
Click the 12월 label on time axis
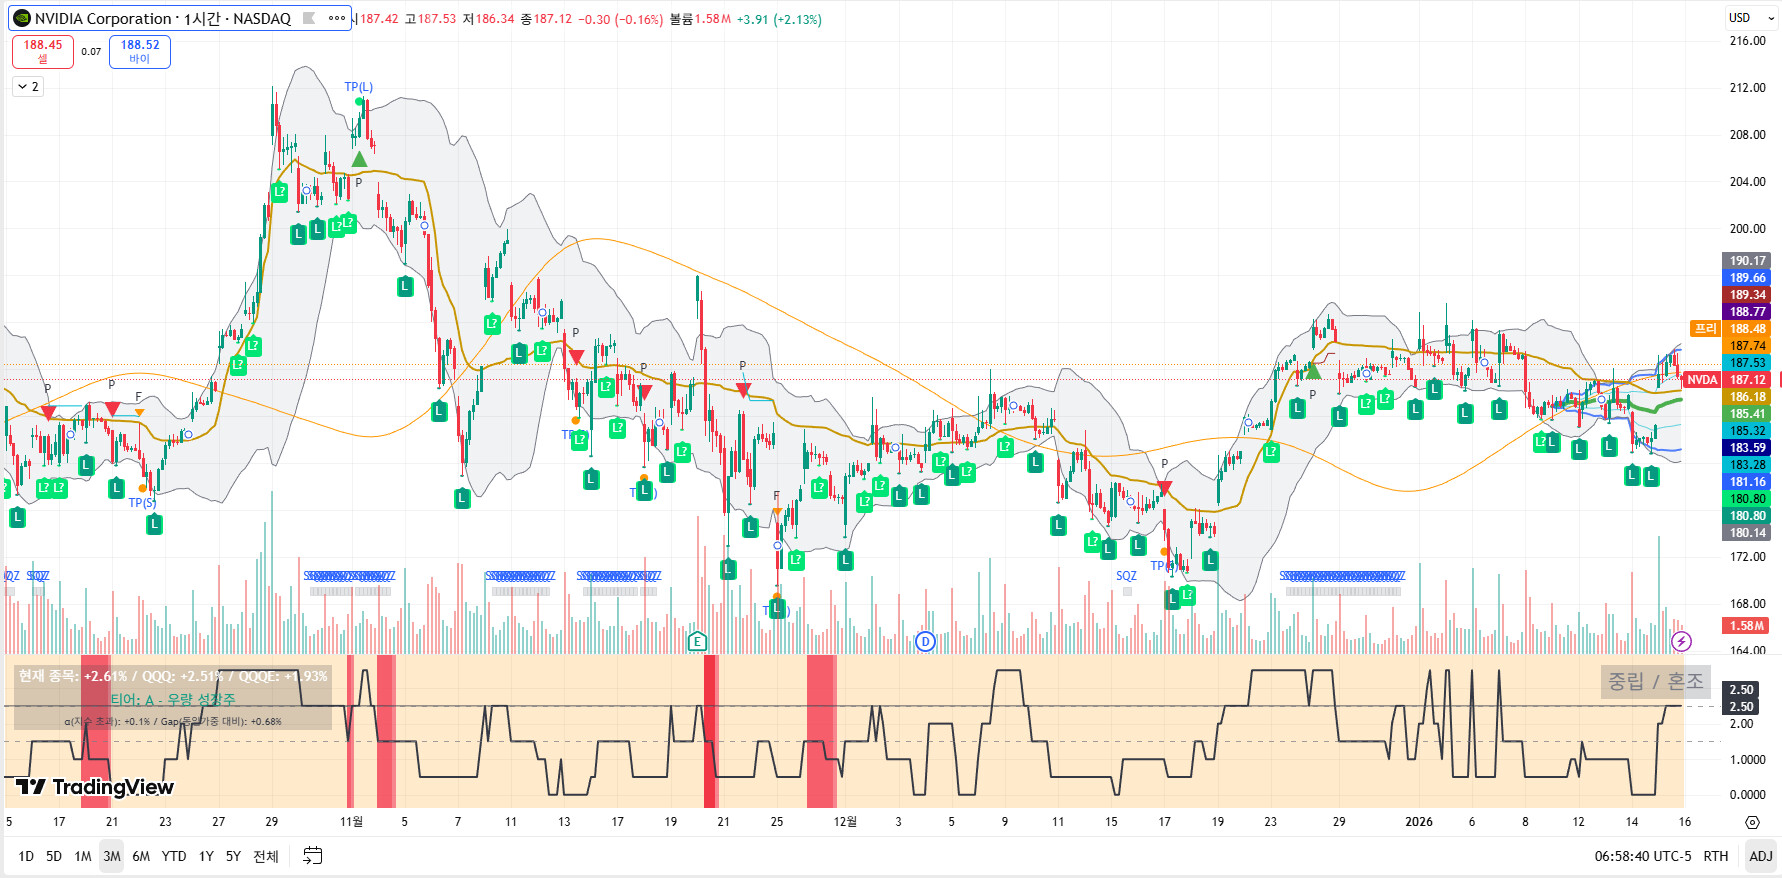pos(845,822)
